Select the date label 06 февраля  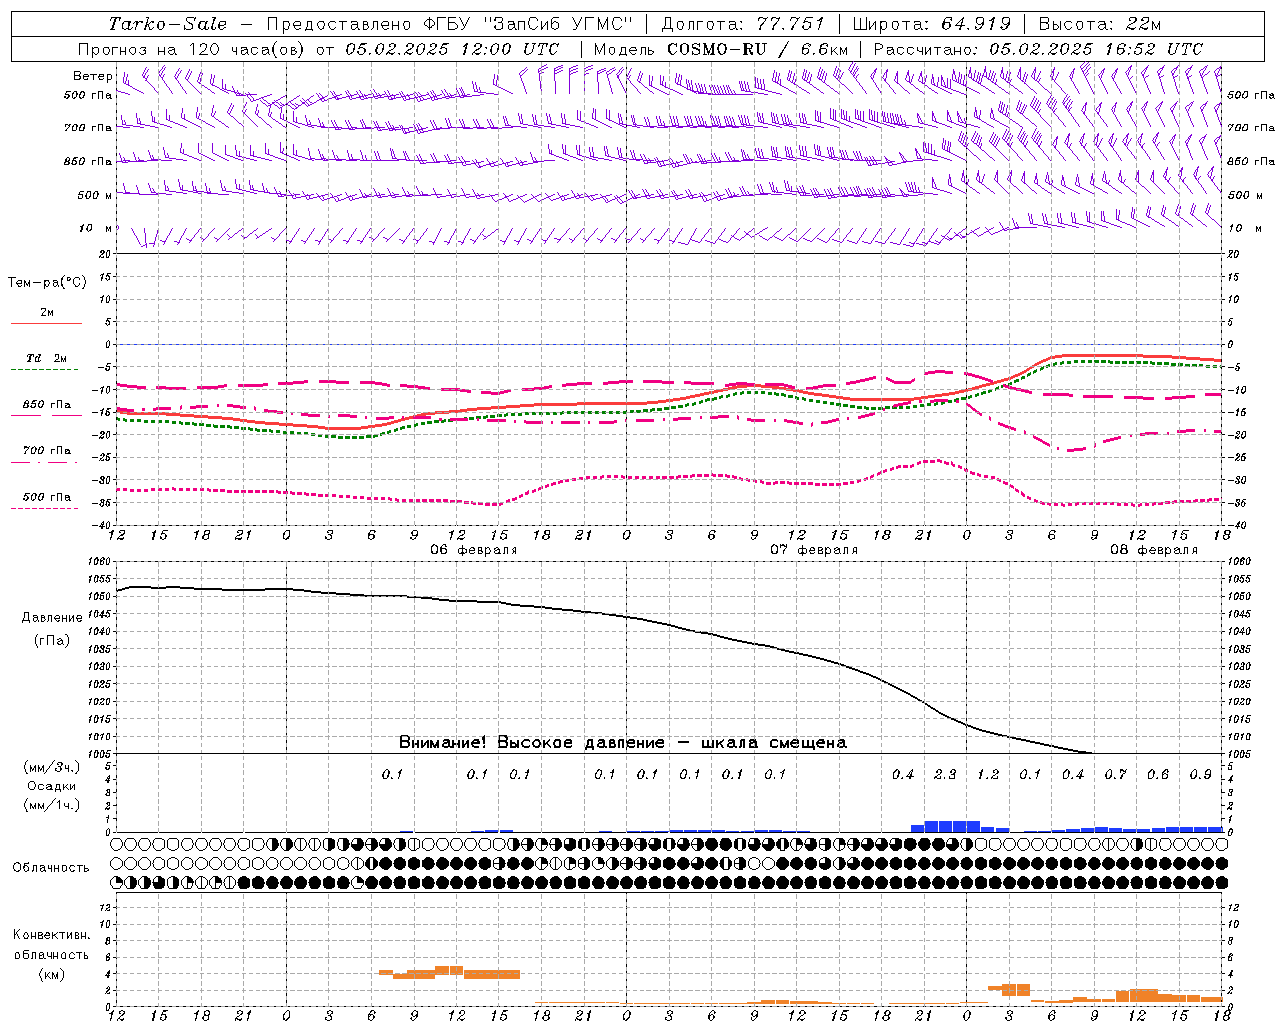473,550
